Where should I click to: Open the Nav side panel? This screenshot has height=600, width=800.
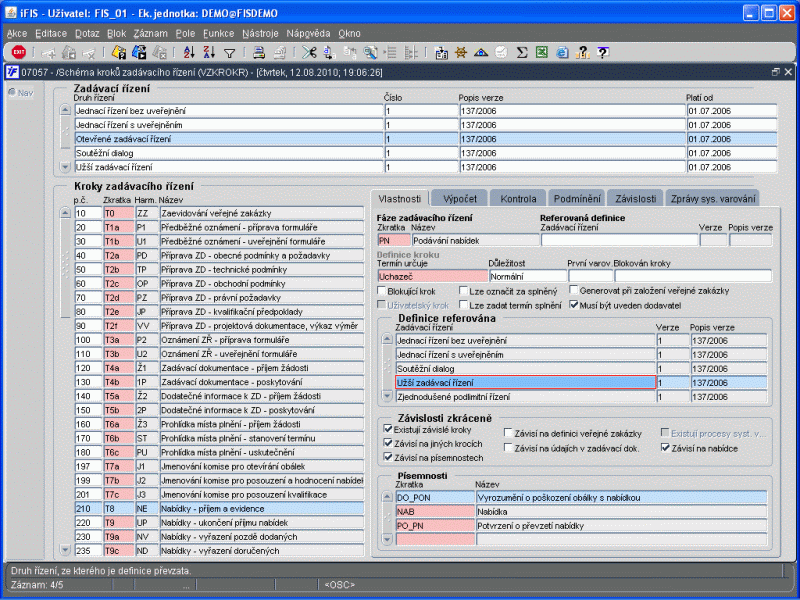(x=20, y=93)
